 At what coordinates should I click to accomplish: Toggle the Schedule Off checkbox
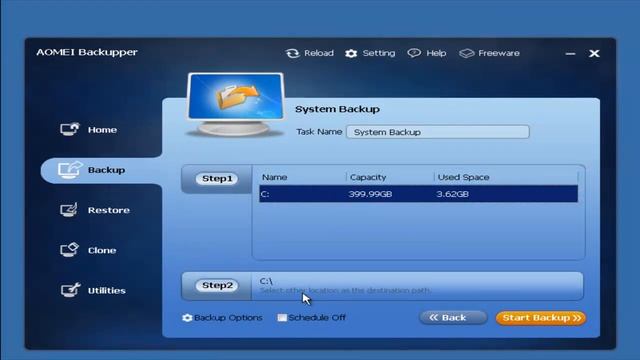(282, 318)
